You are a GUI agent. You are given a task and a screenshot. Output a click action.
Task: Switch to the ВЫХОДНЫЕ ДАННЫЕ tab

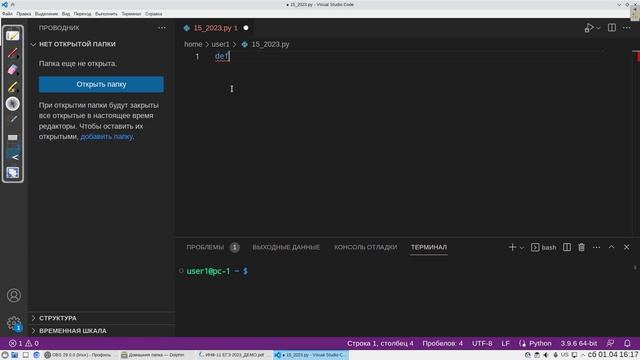click(x=286, y=247)
